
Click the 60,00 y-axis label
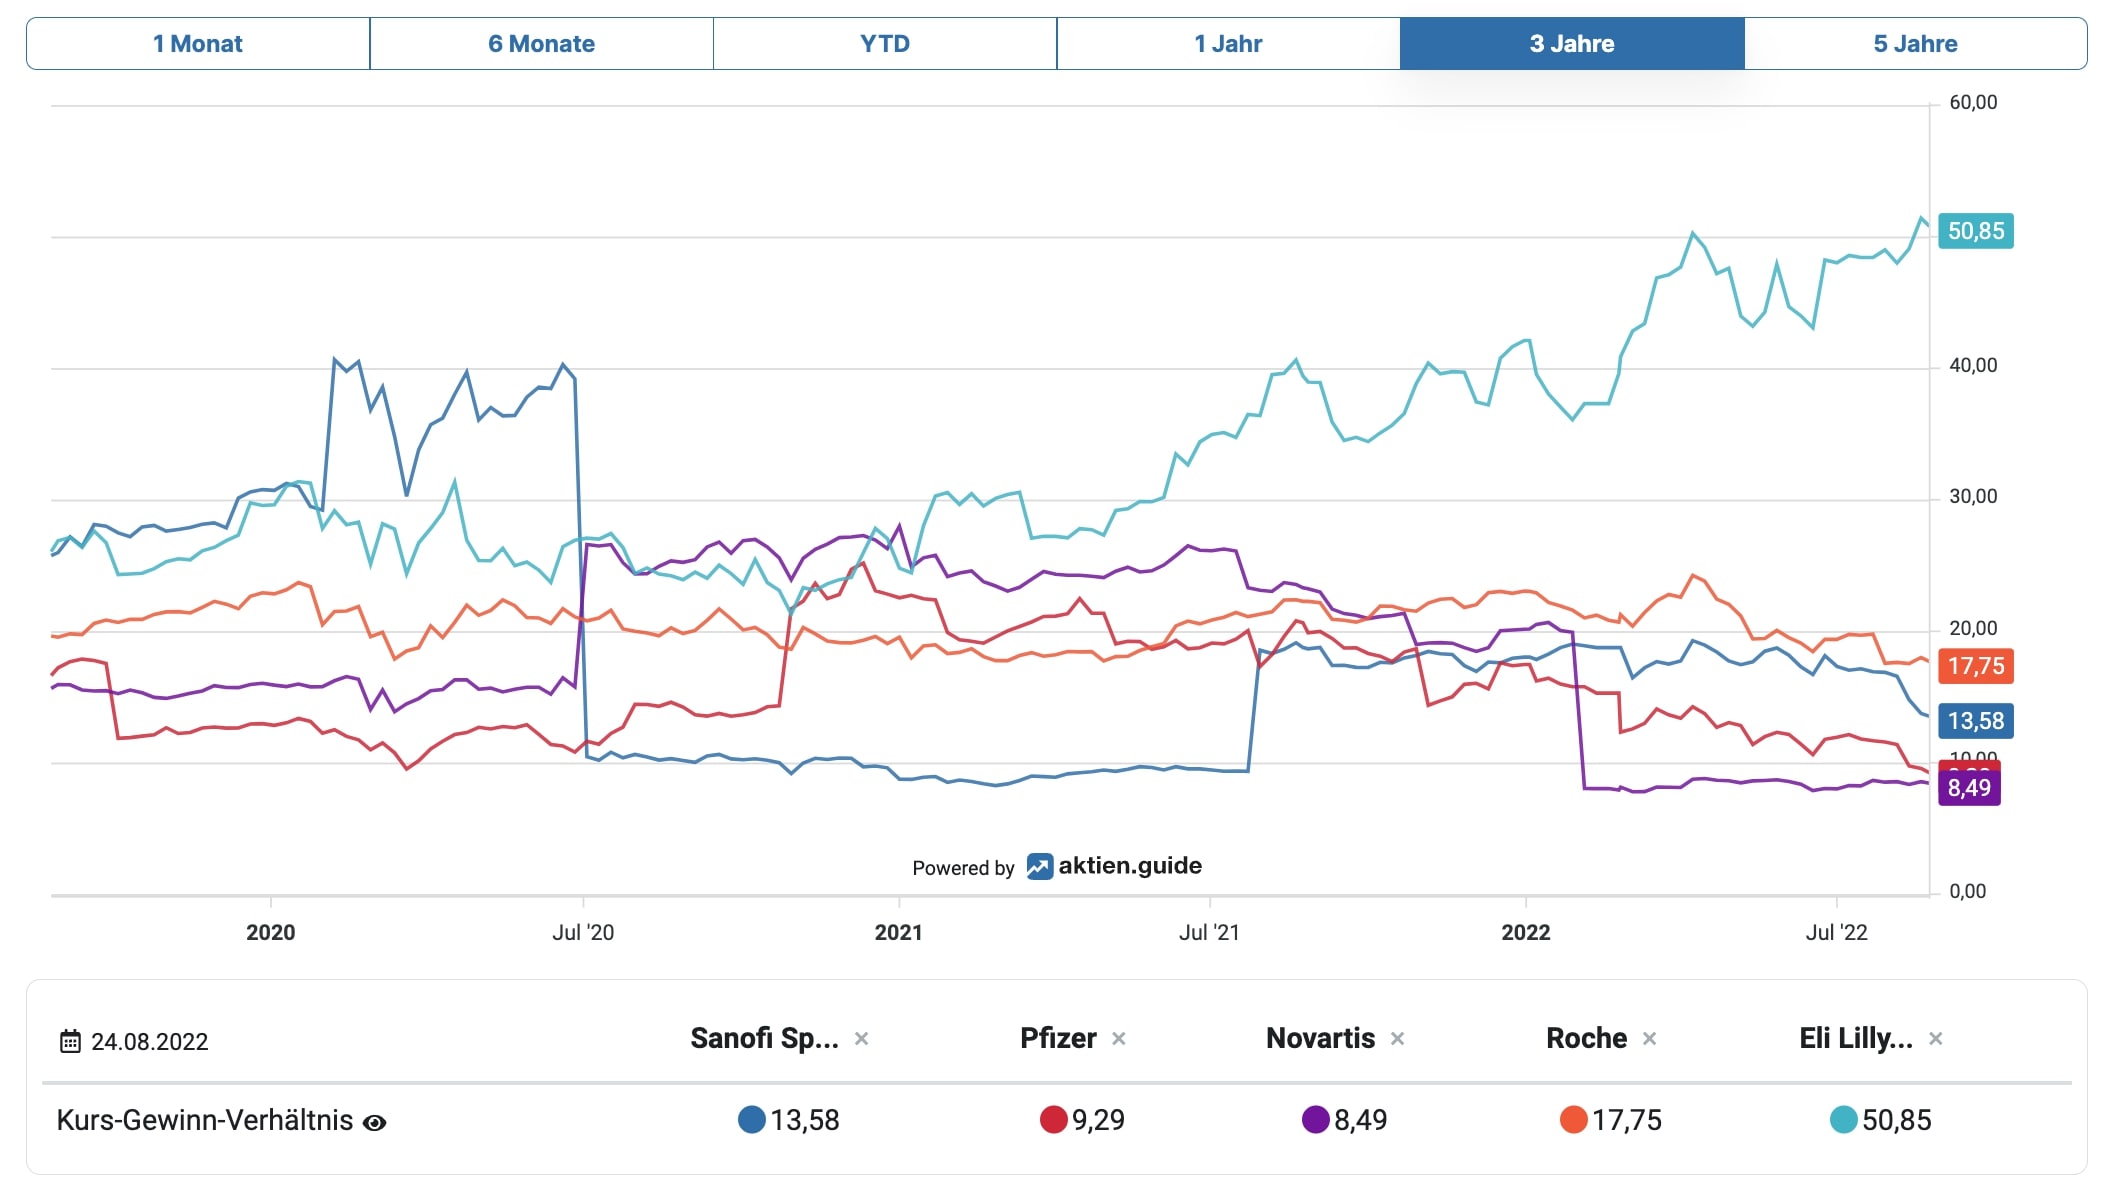[1973, 103]
